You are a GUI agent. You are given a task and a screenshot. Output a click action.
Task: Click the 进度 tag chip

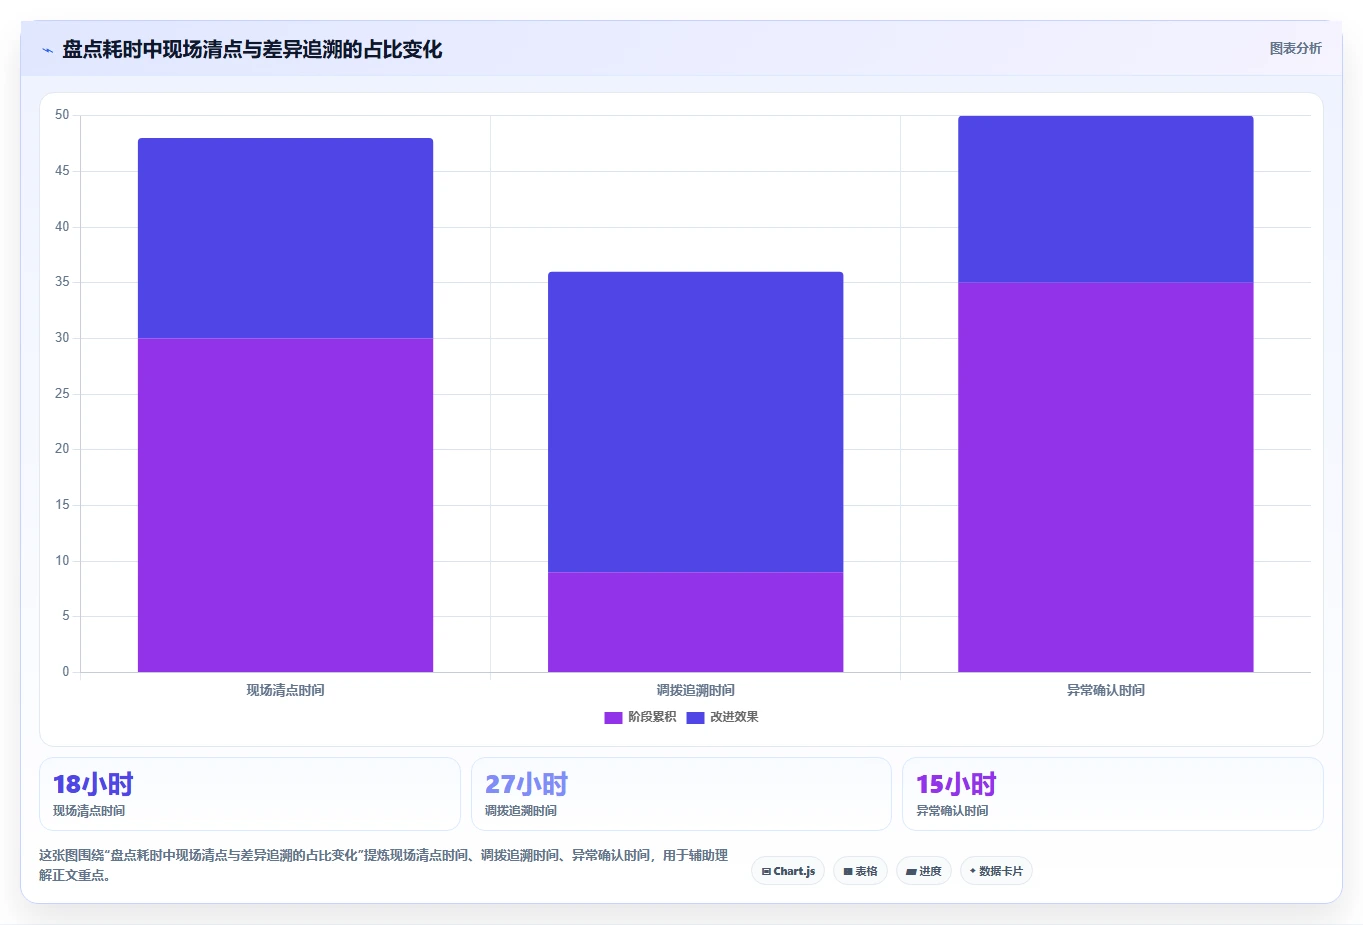(924, 871)
